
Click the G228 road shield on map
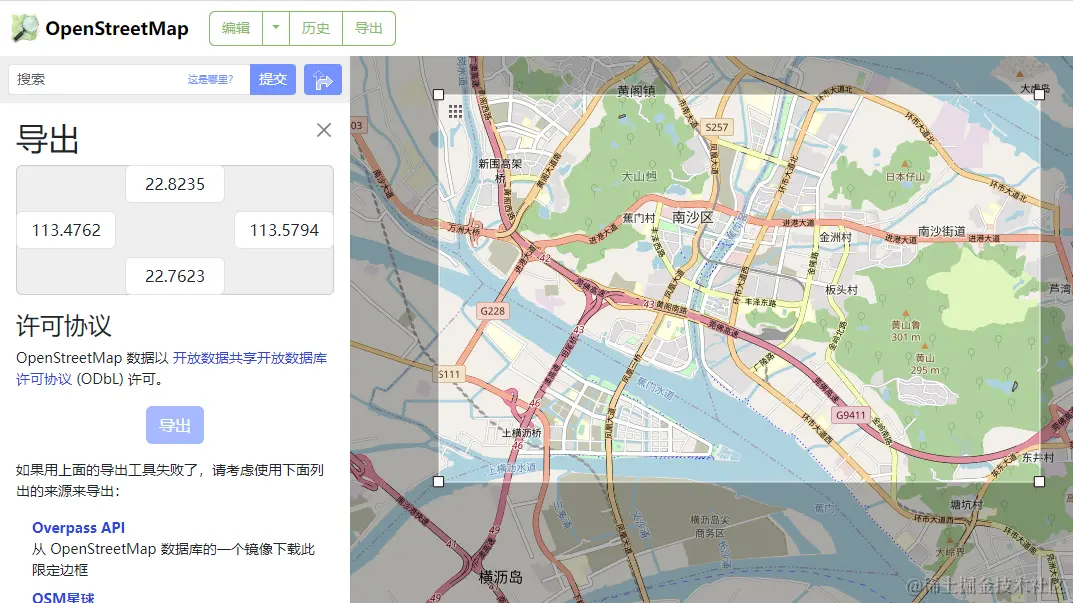492,311
